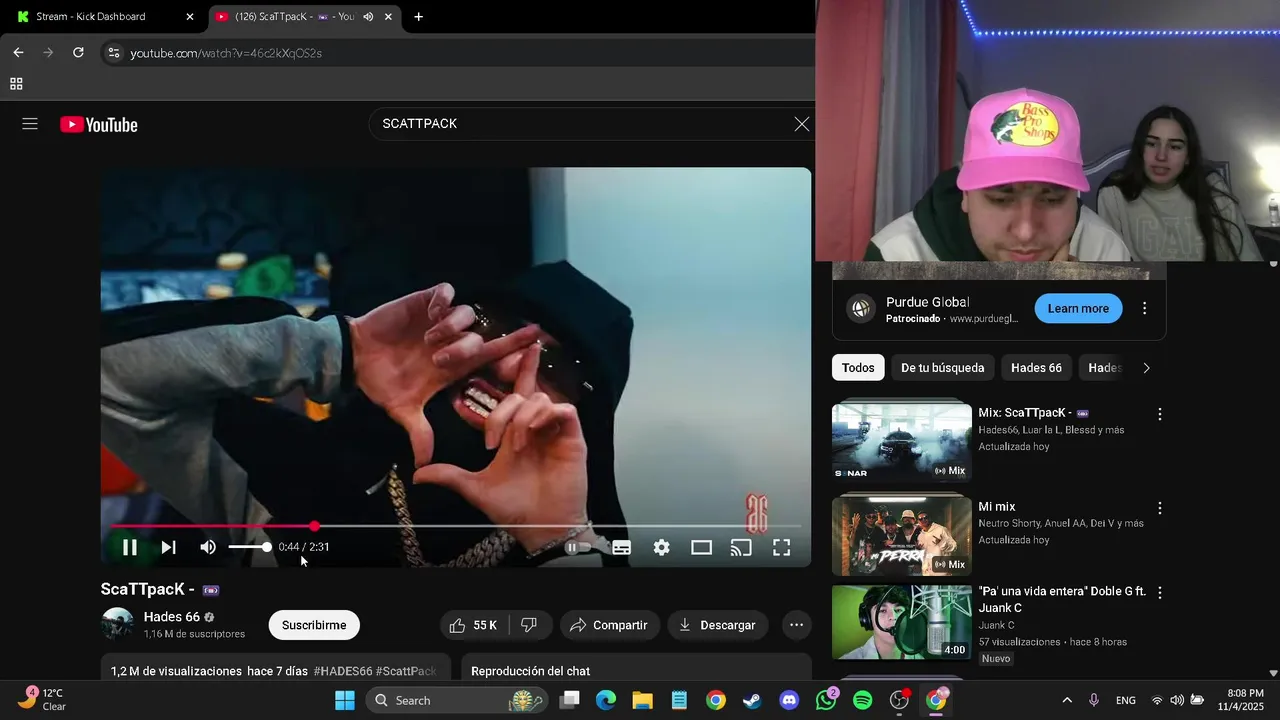Image resolution: width=1280 pixels, height=720 pixels.
Task: Mute the video player volume
Action: pyautogui.click(x=208, y=547)
